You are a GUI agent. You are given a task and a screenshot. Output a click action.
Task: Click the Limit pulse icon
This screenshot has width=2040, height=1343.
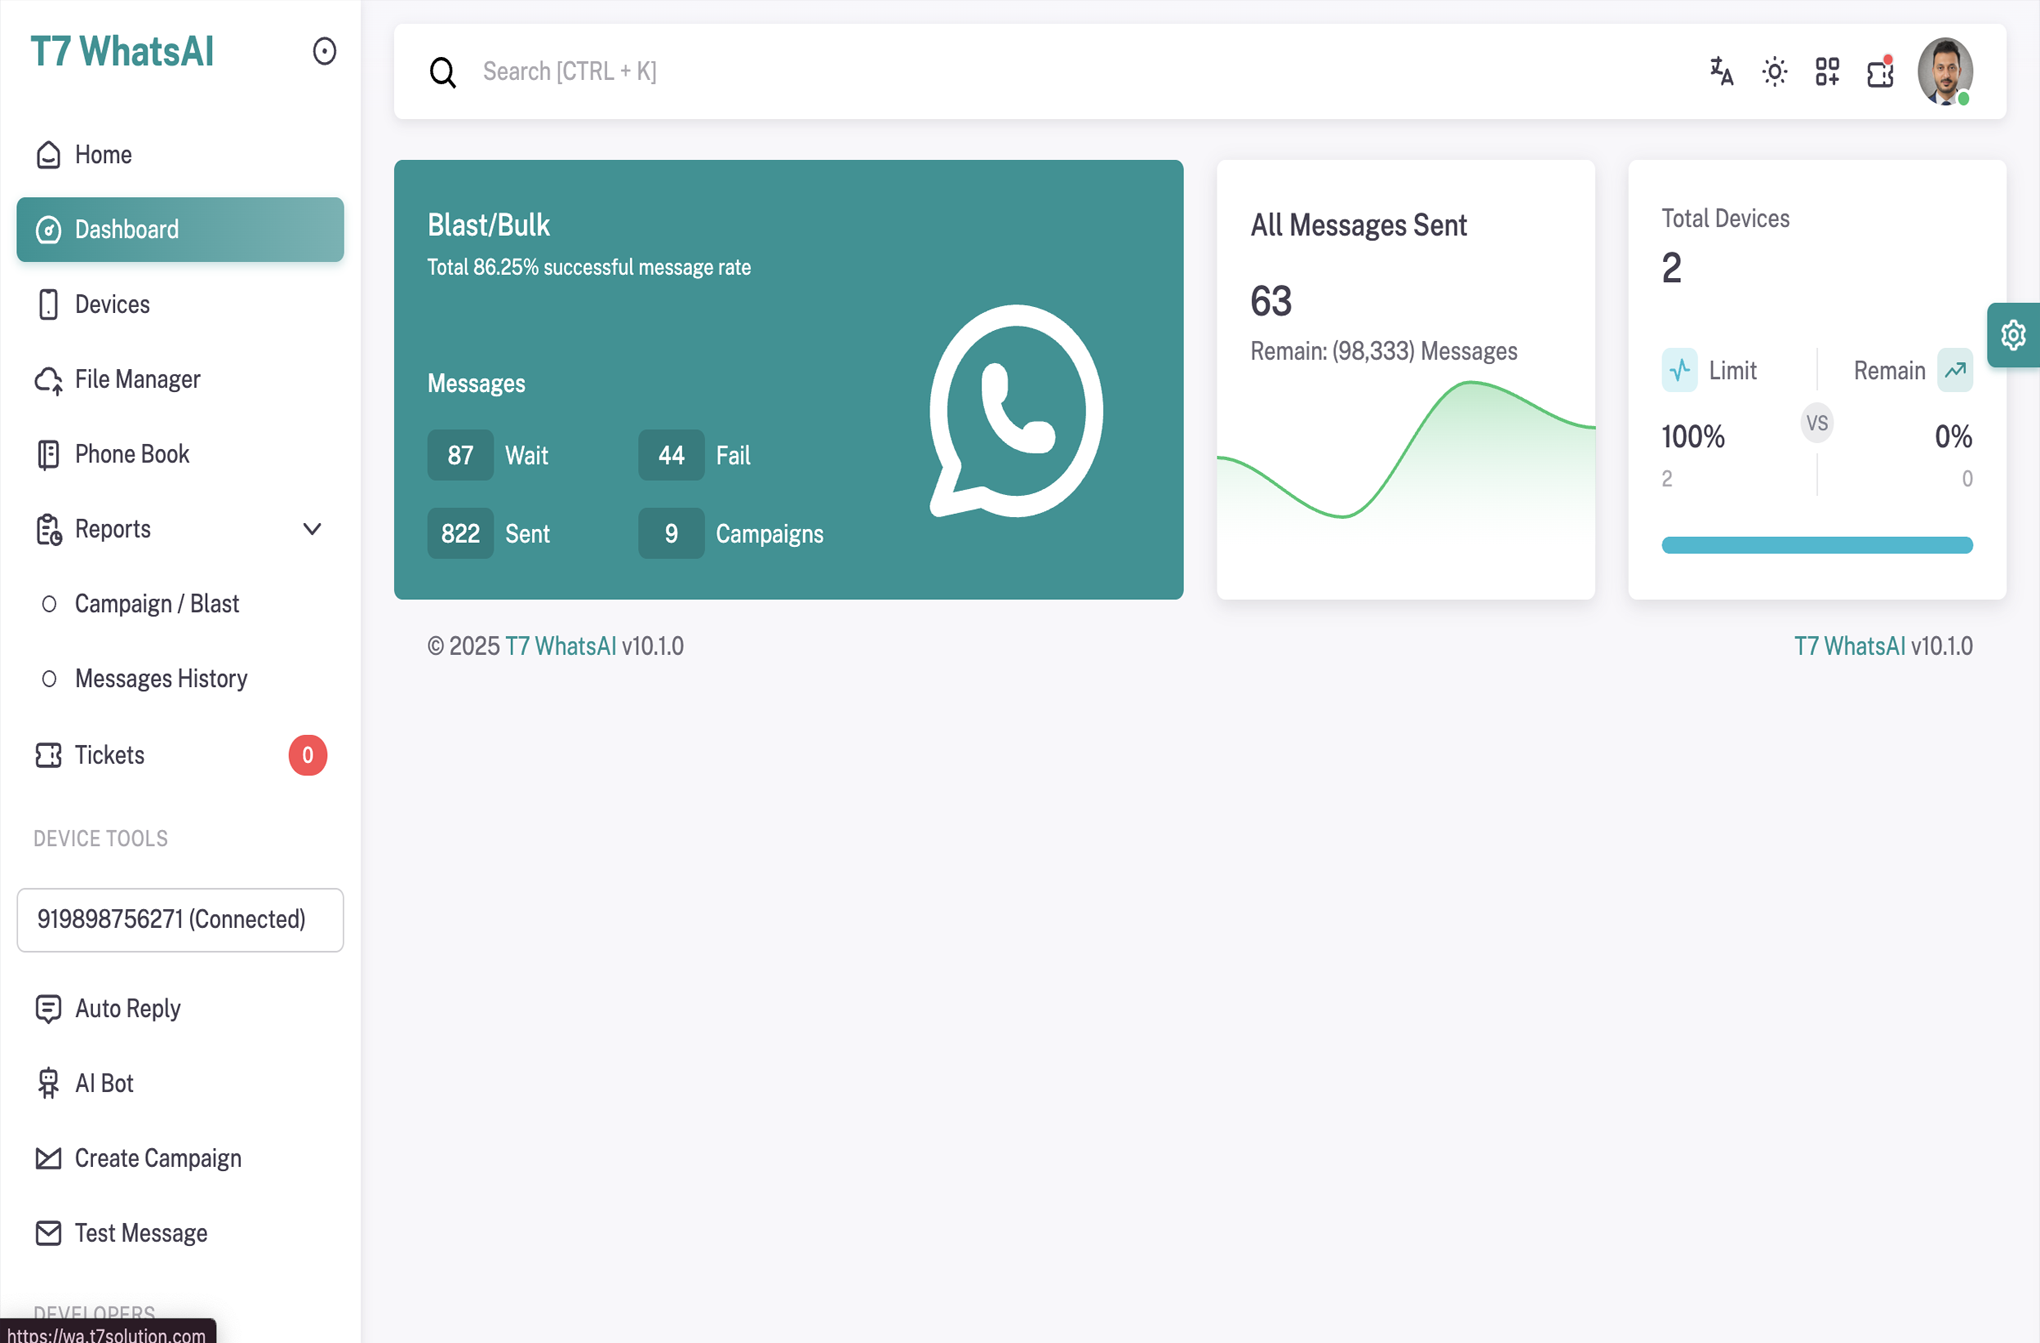click(x=1680, y=370)
